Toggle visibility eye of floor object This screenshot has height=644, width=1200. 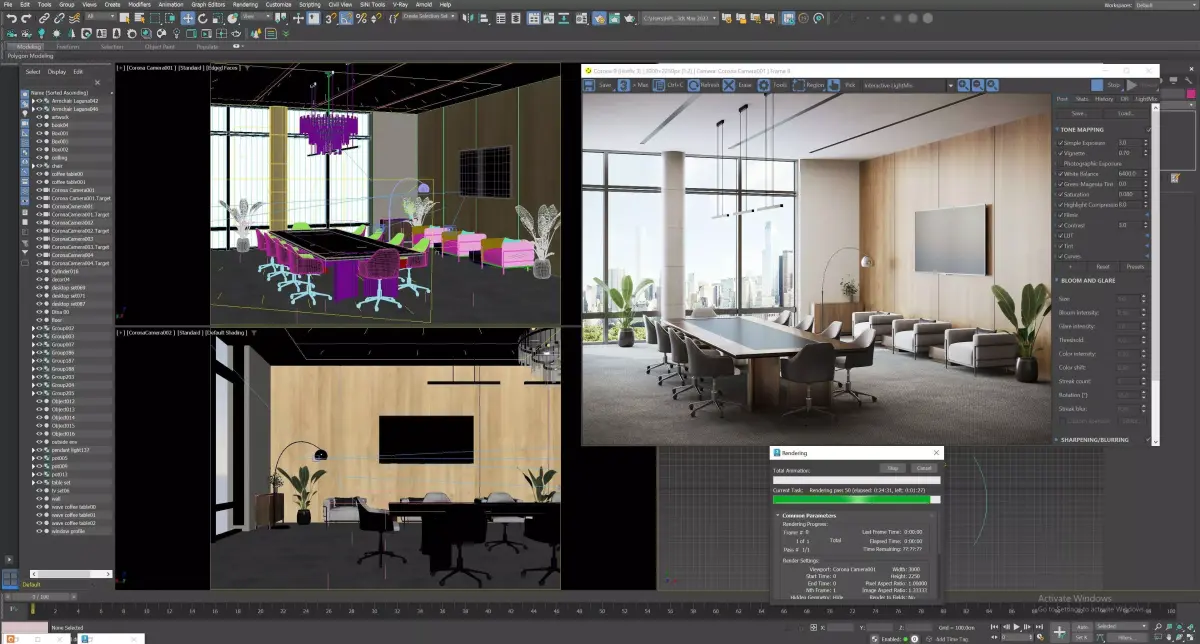[x=39, y=320]
